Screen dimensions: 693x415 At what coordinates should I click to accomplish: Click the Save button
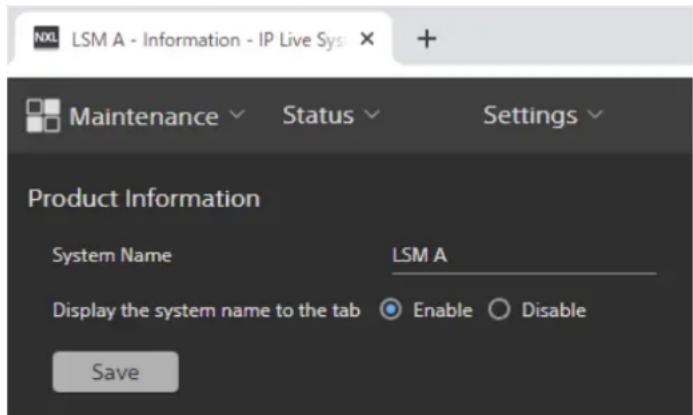(116, 372)
